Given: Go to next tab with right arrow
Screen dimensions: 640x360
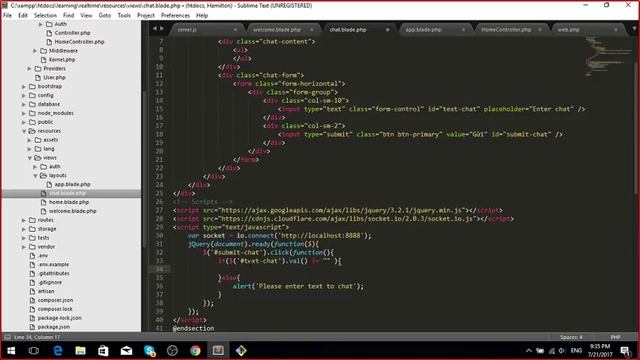Looking at the screenshot, I should click(162, 29).
